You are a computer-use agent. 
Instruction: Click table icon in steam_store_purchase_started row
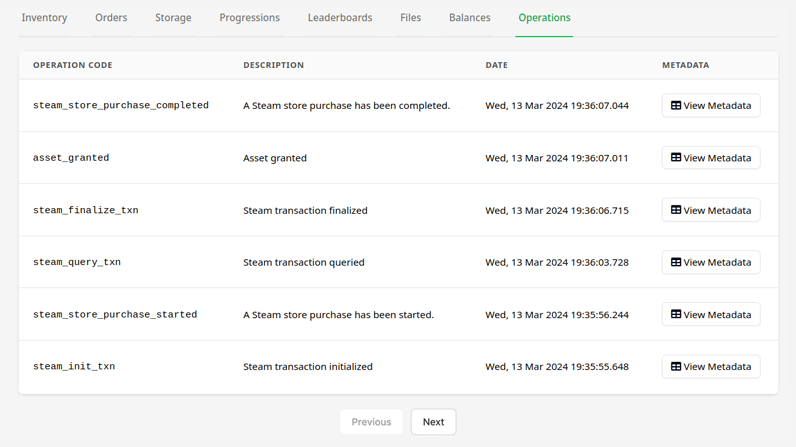pos(676,315)
